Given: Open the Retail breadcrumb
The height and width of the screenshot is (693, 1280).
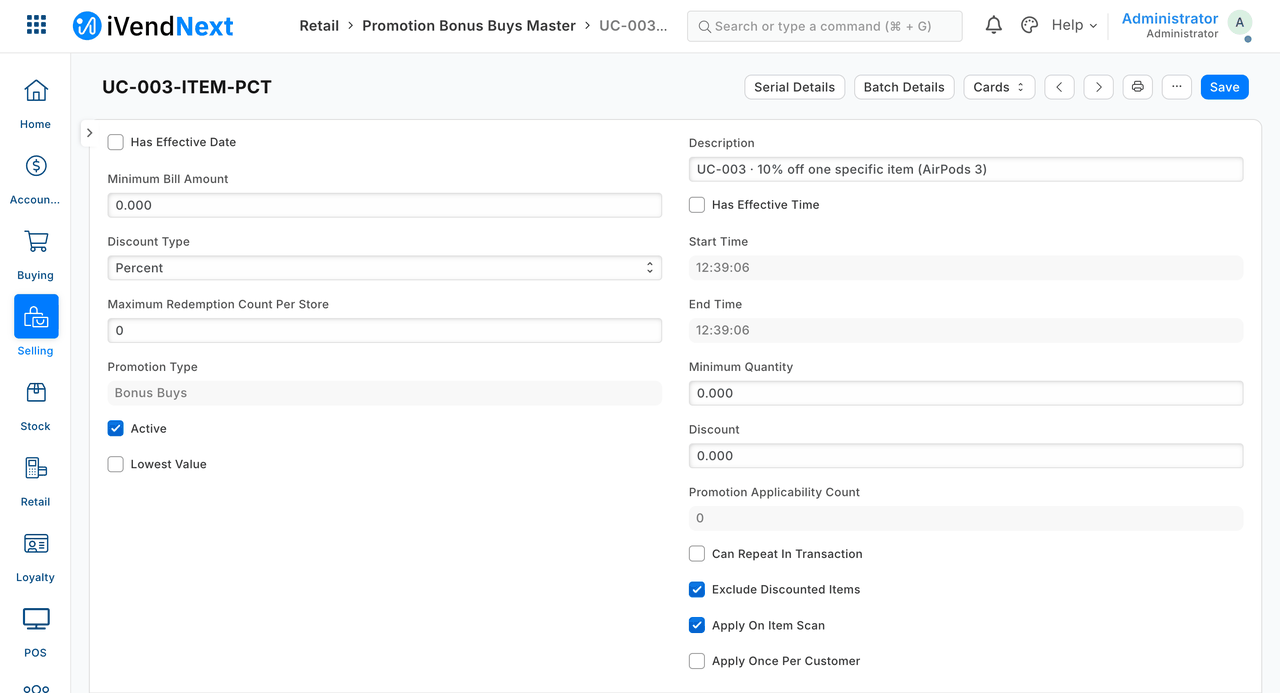Looking at the screenshot, I should point(319,25).
